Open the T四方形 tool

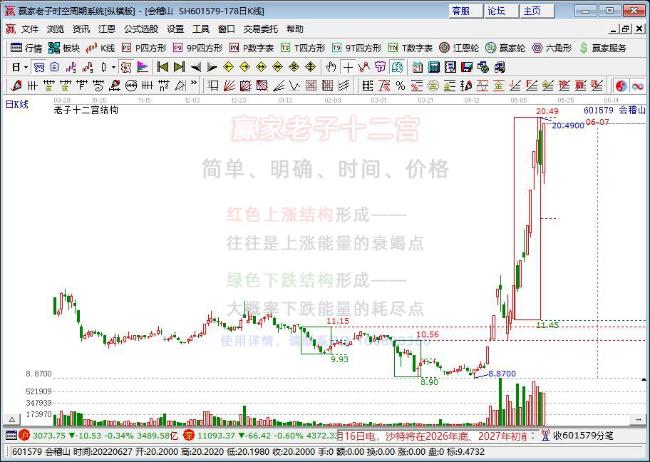pyautogui.click(x=303, y=48)
